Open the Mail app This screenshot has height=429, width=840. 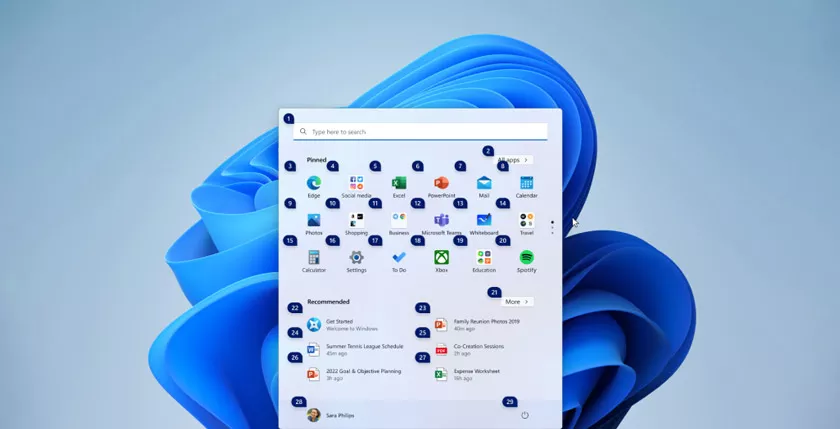click(484, 183)
